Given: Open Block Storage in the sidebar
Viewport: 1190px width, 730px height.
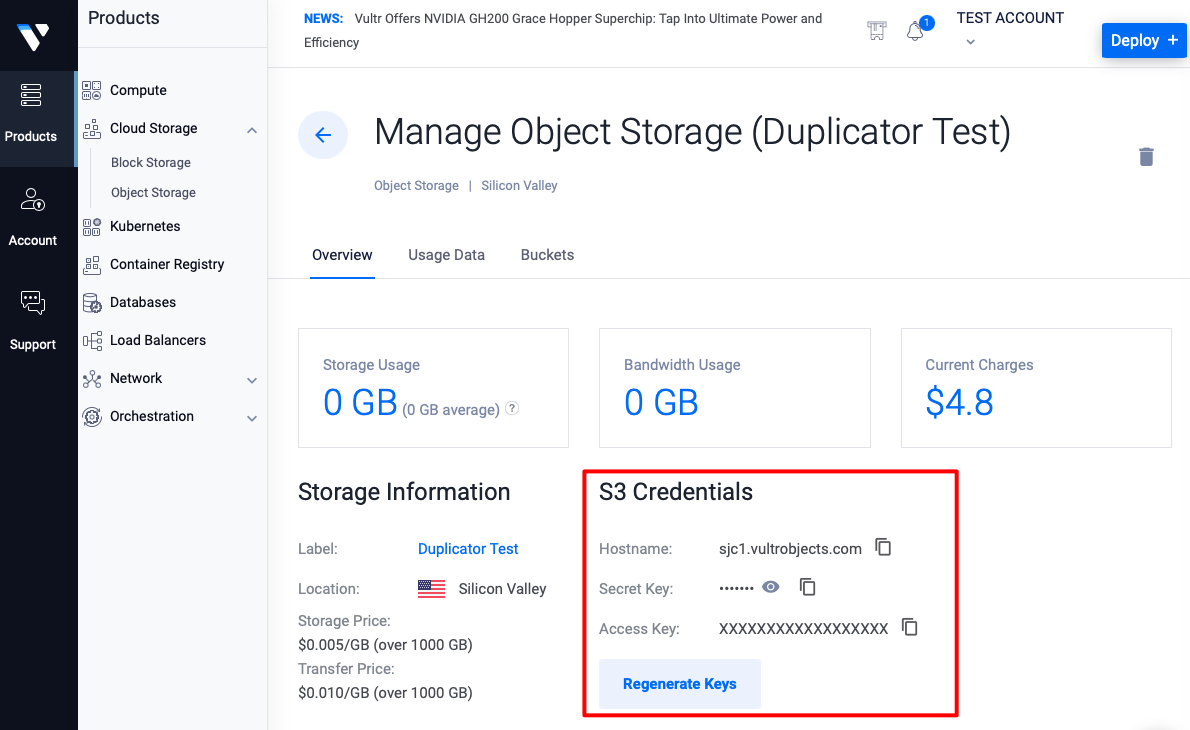Looking at the screenshot, I should (151, 162).
